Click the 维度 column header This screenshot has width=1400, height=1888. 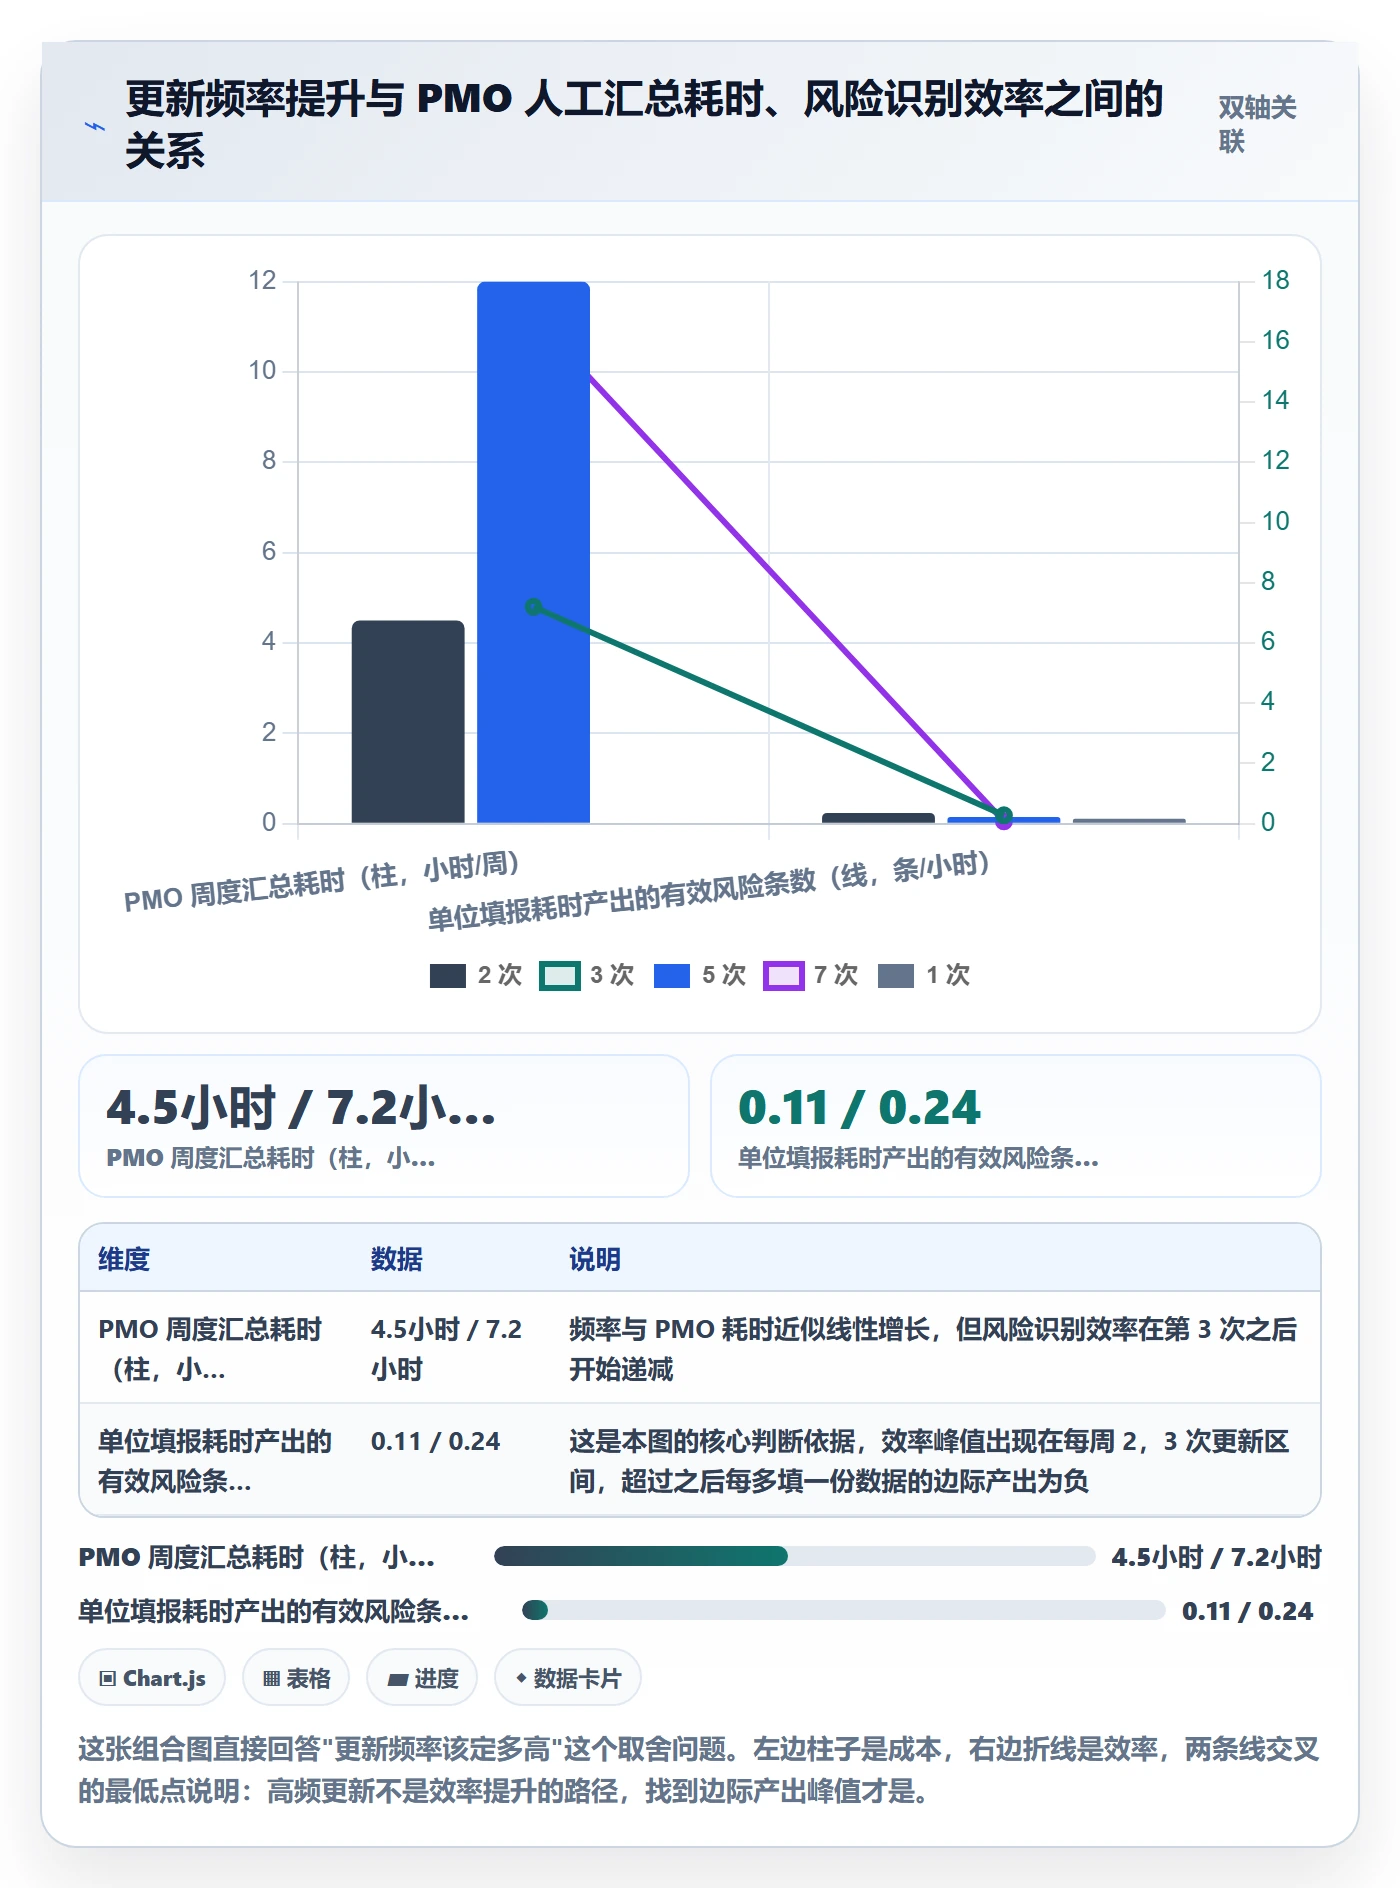pos(124,1259)
